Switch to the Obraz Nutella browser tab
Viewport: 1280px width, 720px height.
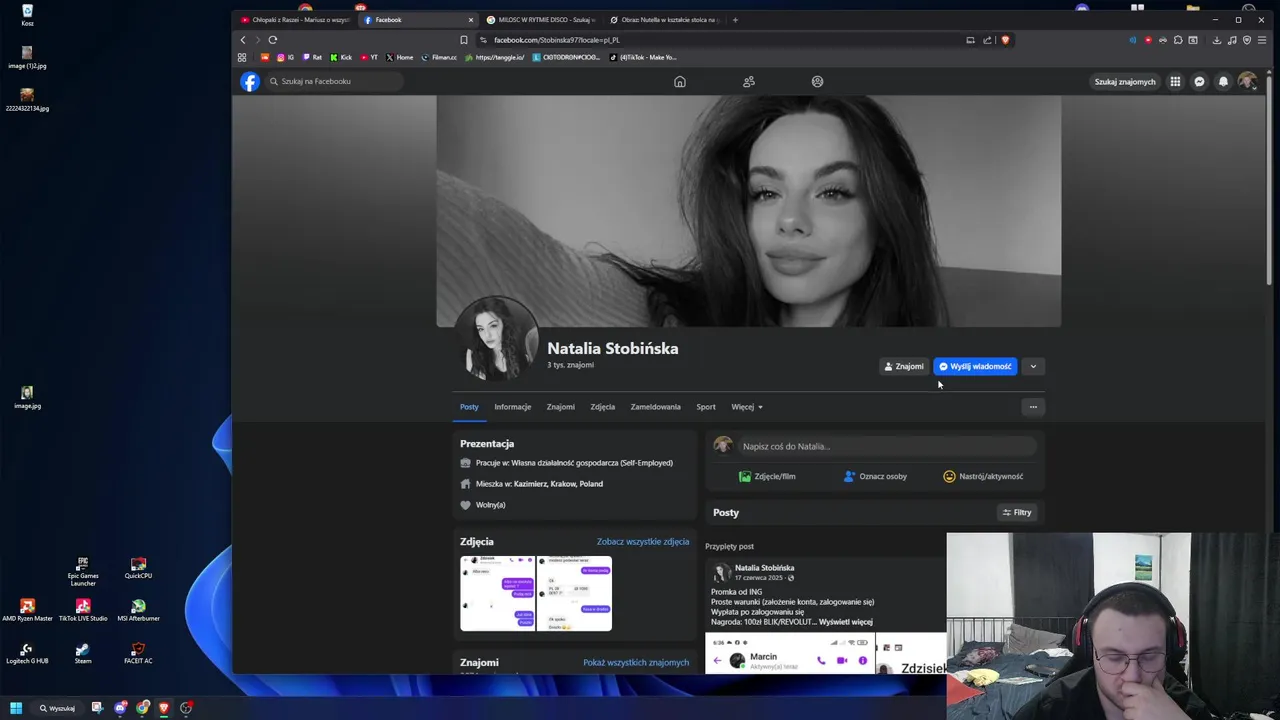[x=665, y=20]
